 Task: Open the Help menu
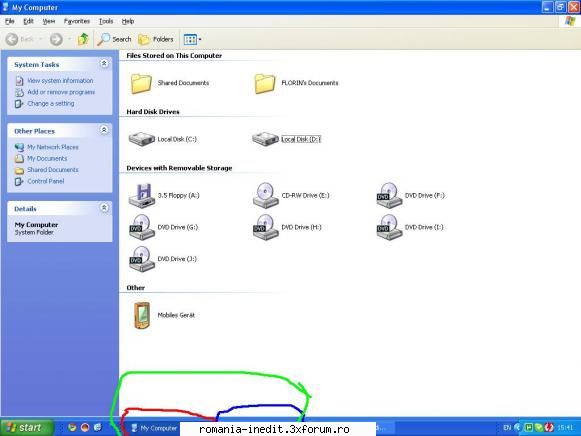pos(128,21)
